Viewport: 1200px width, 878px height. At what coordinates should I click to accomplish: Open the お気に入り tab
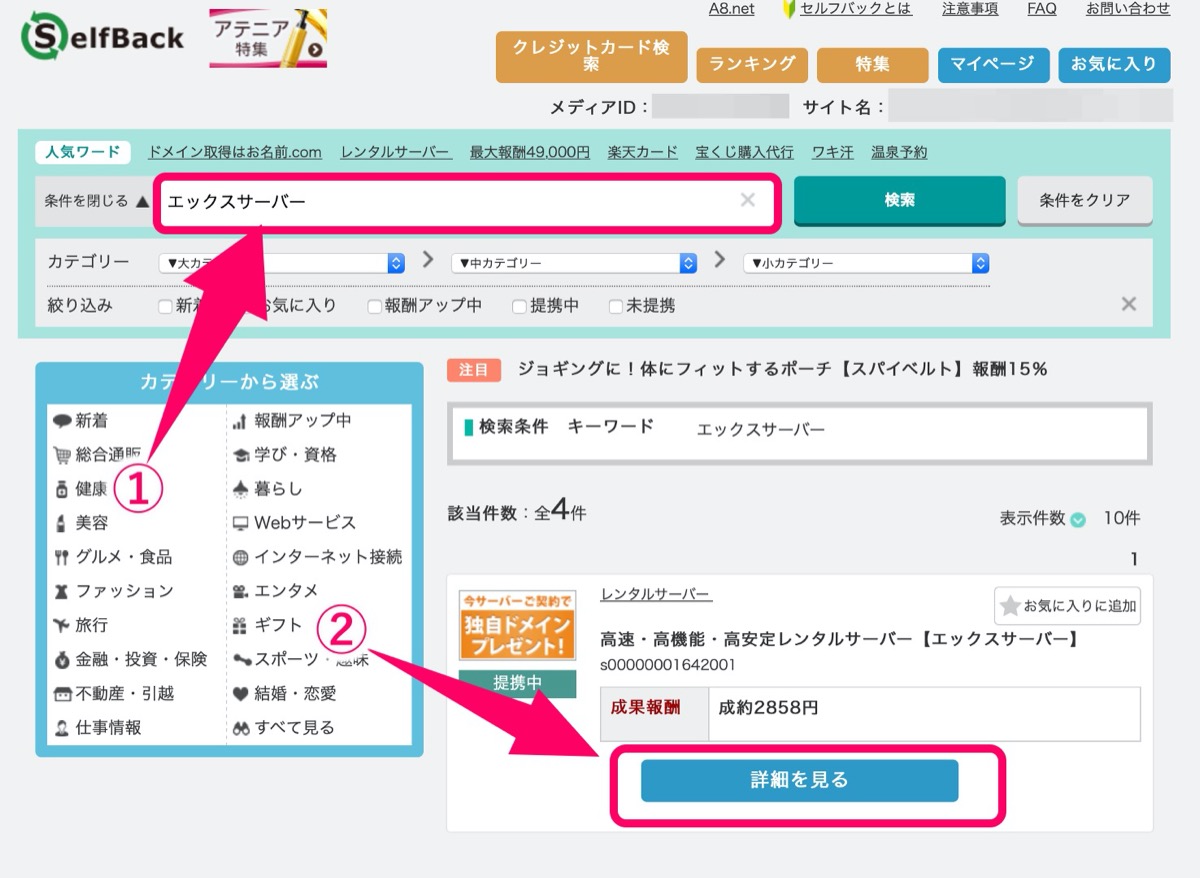[1114, 64]
